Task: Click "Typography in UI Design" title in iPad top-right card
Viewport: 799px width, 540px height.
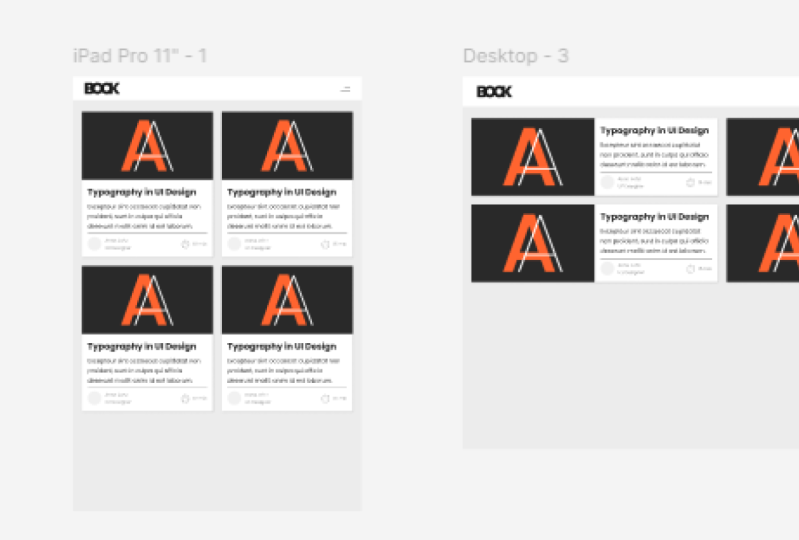Action: click(x=282, y=192)
